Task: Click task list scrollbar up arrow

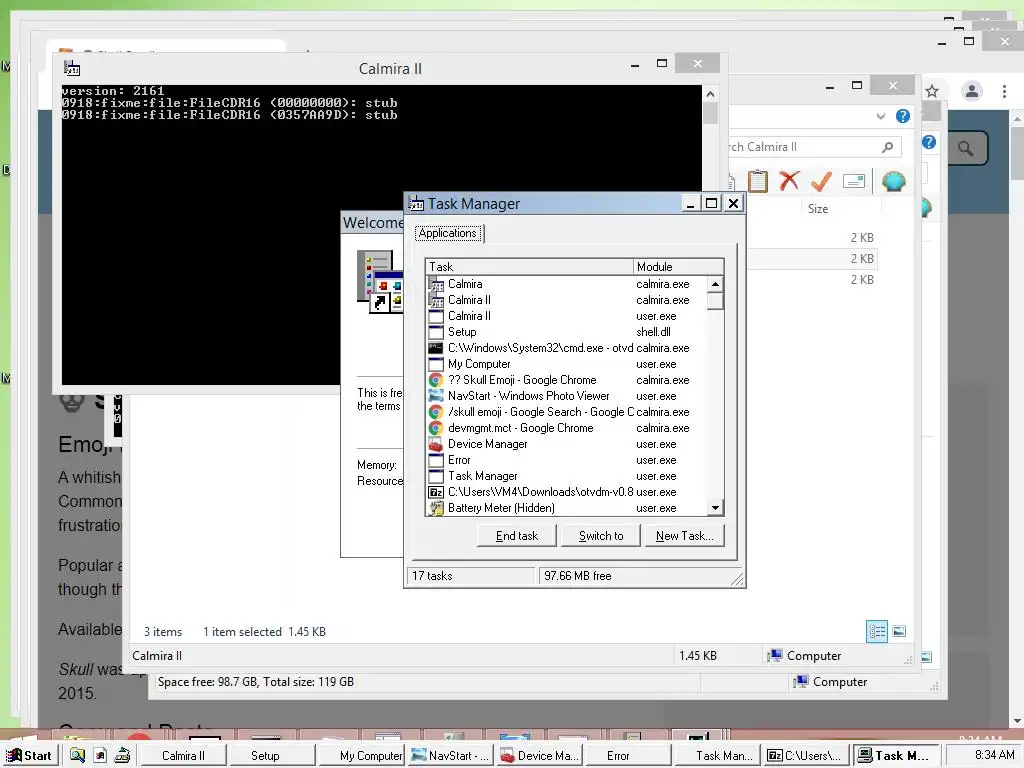Action: (x=716, y=284)
